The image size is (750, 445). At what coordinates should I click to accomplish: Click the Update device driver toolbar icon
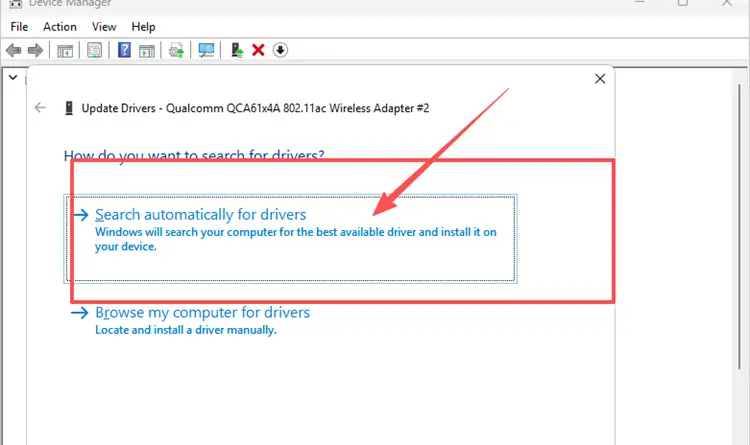(176, 50)
